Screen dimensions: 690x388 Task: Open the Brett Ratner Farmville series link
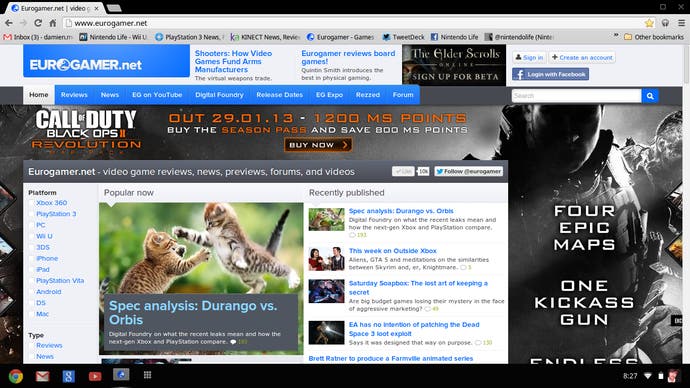pos(391,359)
